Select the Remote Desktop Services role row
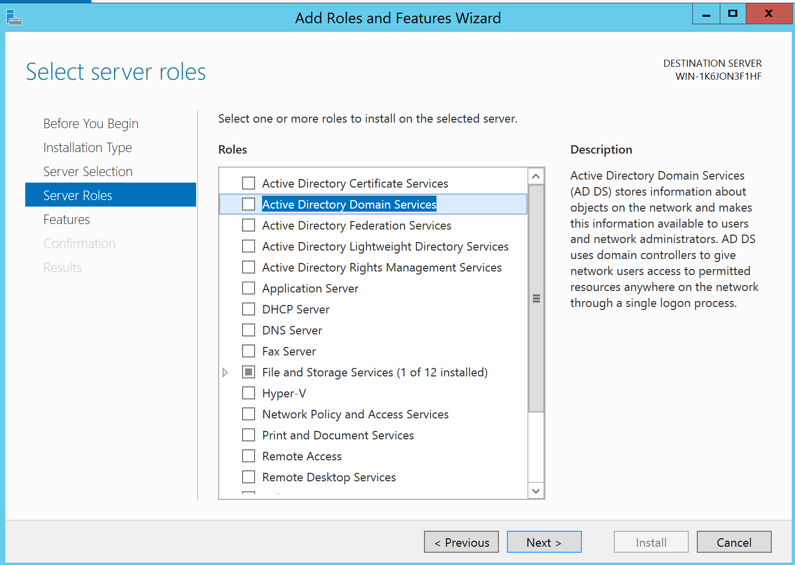The image size is (795, 565). pos(328,477)
